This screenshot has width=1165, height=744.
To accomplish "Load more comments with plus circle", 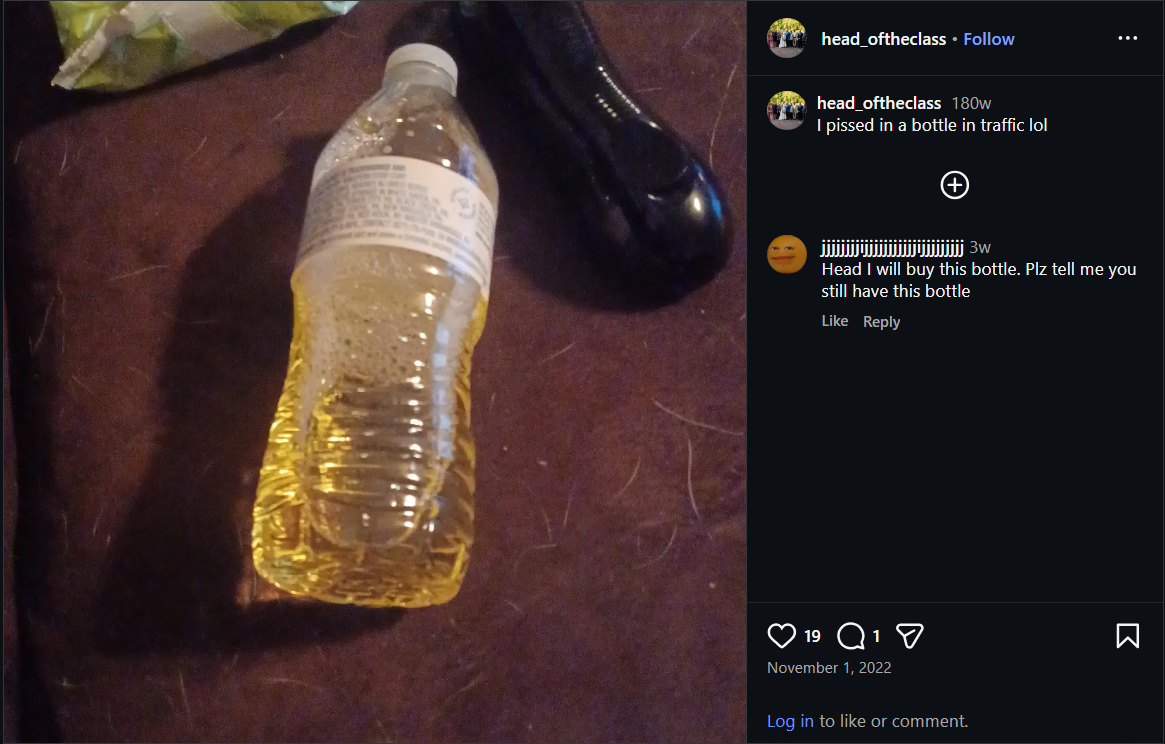I will [955, 185].
